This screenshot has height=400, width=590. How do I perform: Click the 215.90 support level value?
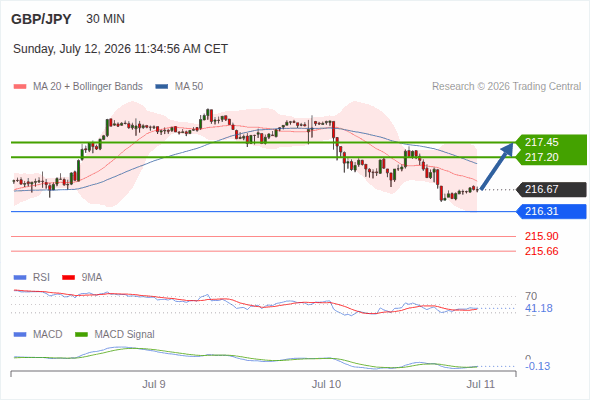542,236
